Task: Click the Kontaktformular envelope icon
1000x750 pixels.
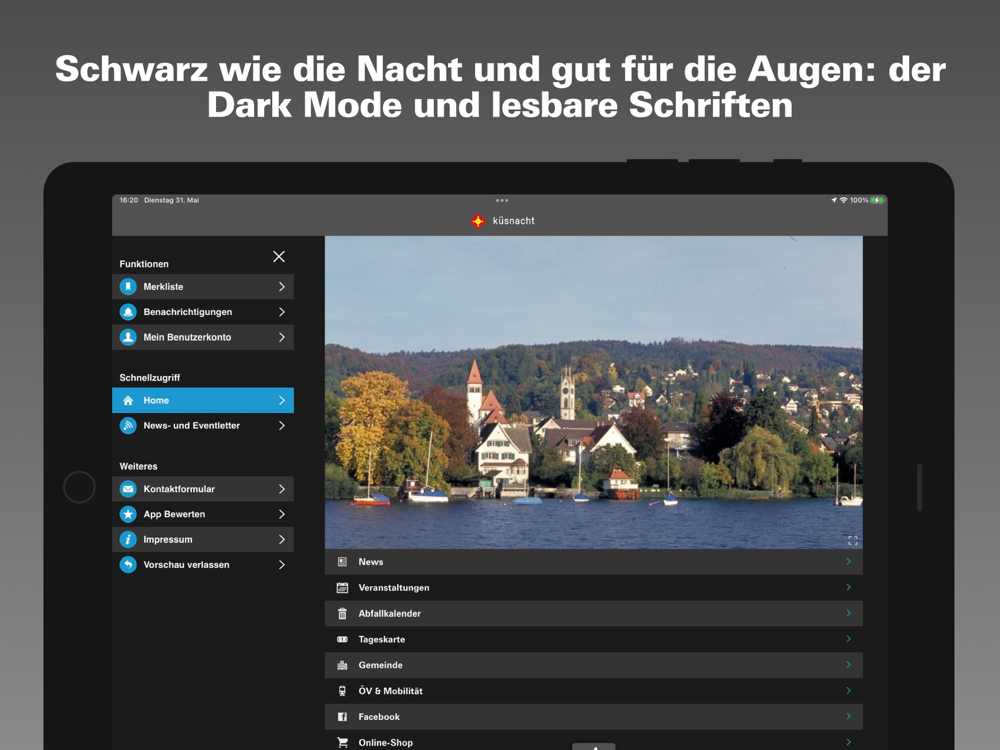Action: (x=128, y=489)
